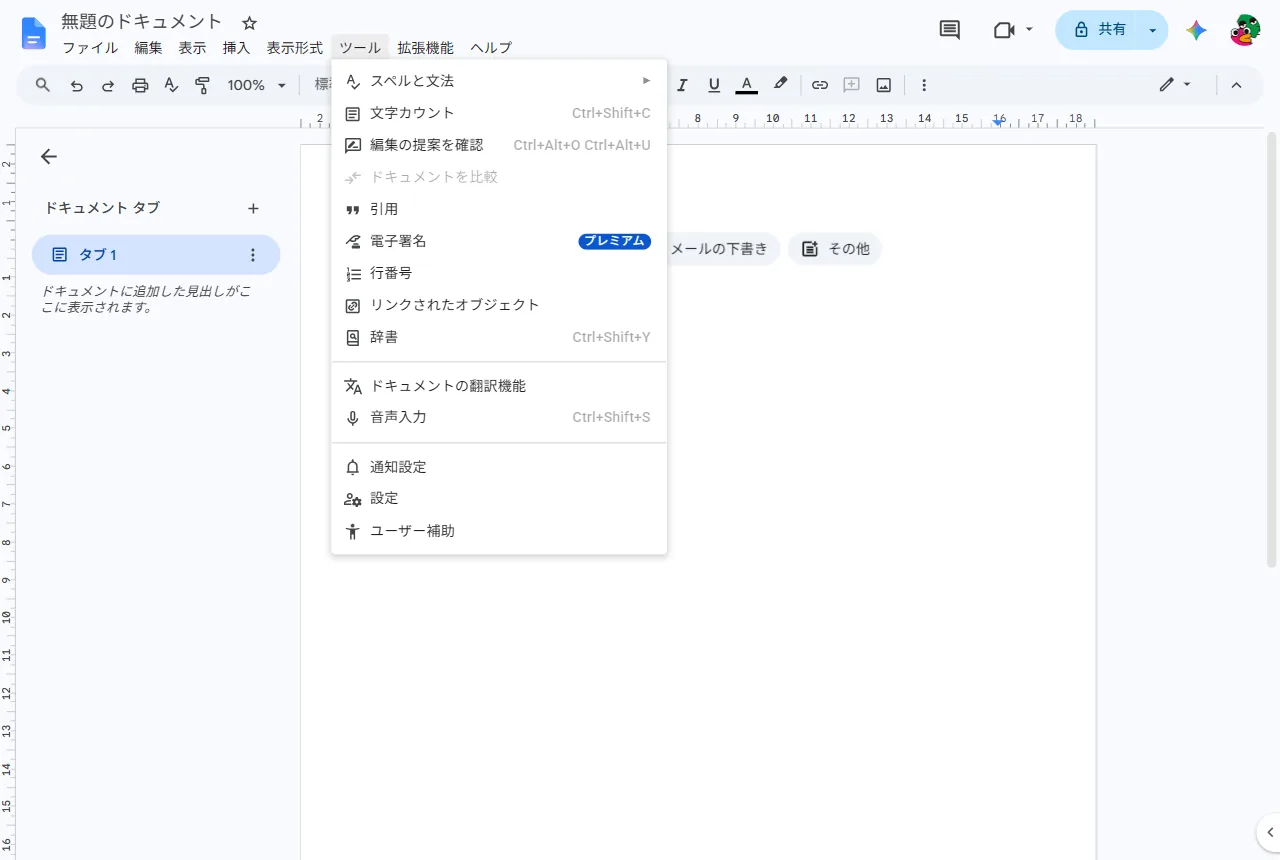Close the open ツール menu
The image size is (1280, 860).
[x=359, y=48]
